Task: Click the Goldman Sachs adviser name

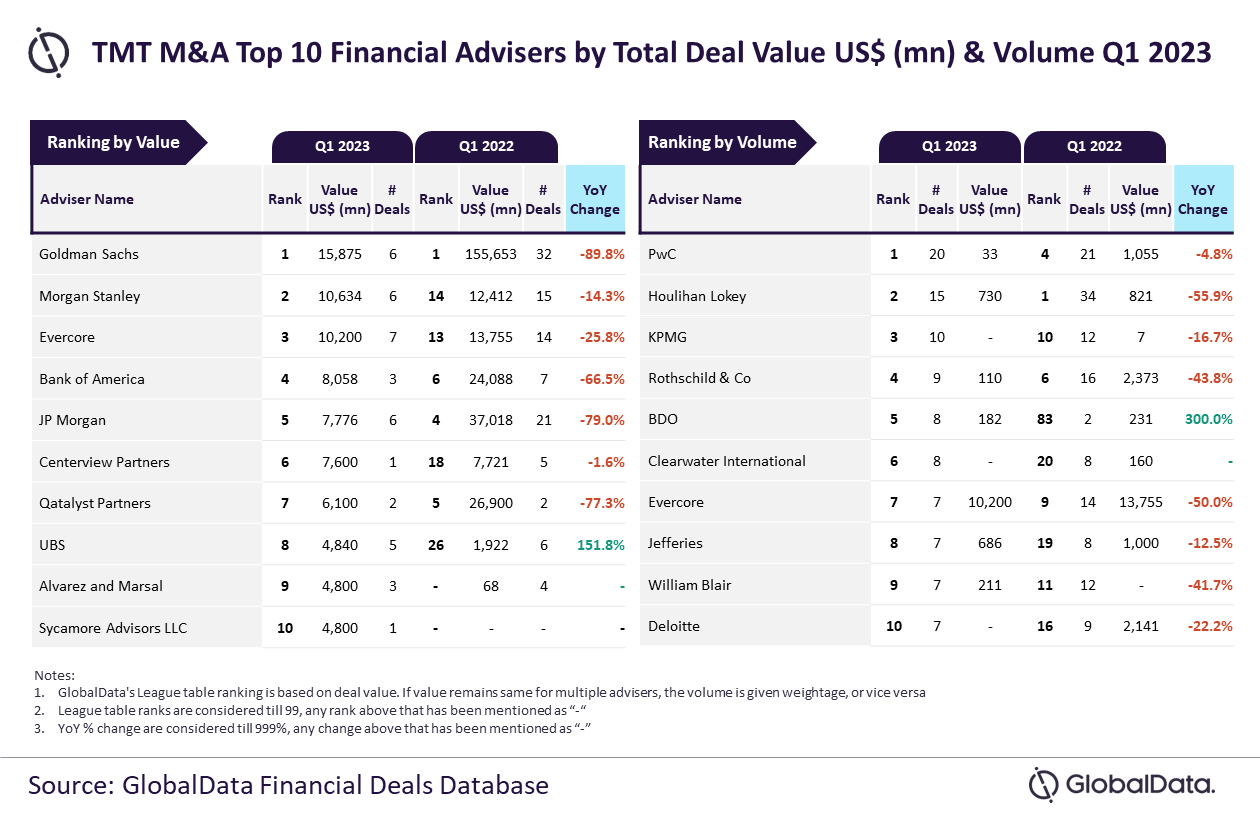Action: tap(89, 254)
